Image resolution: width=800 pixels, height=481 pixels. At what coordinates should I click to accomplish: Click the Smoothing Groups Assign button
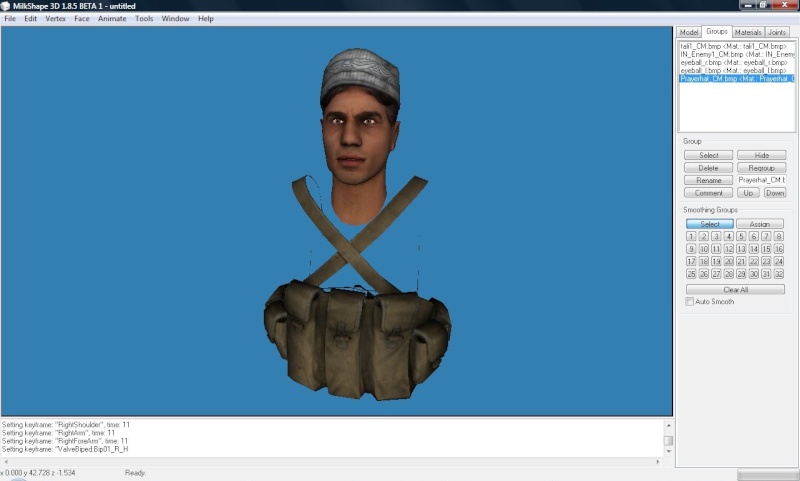[760, 224]
